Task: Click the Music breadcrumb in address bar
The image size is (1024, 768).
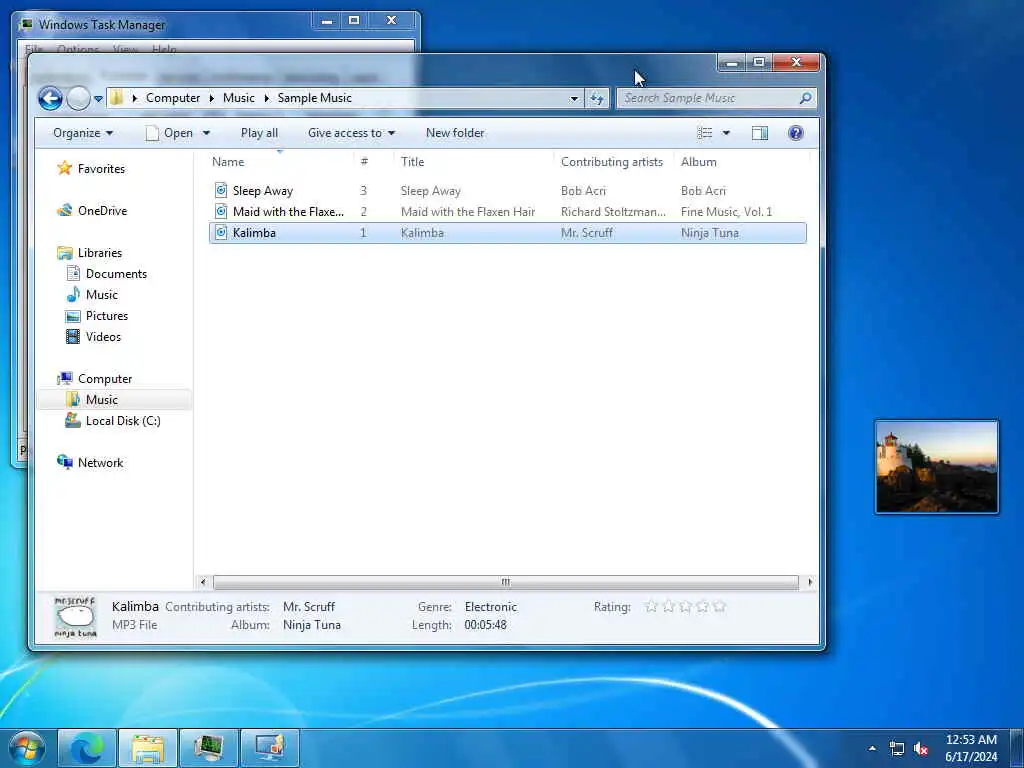Action: pos(238,98)
